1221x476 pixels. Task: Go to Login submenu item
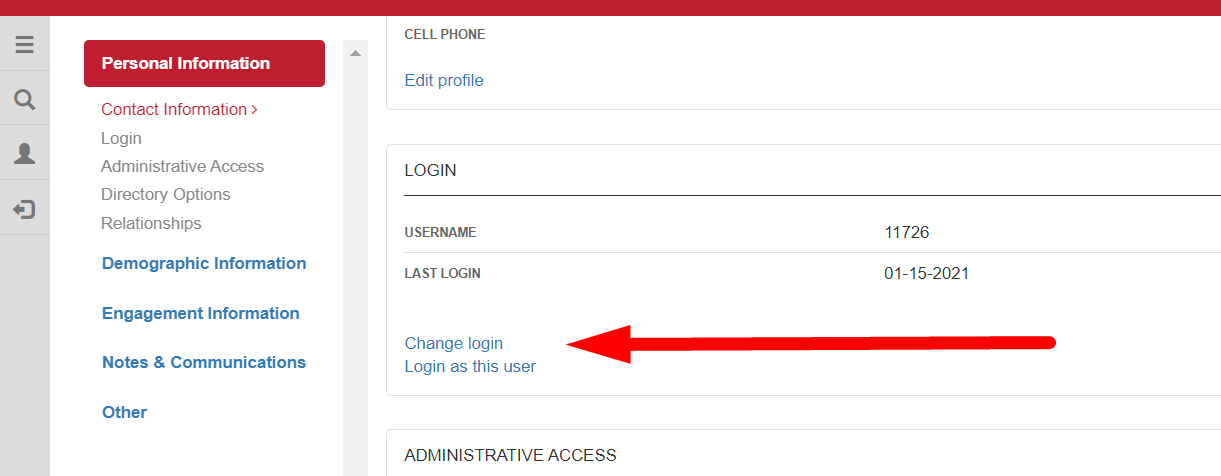pos(121,138)
